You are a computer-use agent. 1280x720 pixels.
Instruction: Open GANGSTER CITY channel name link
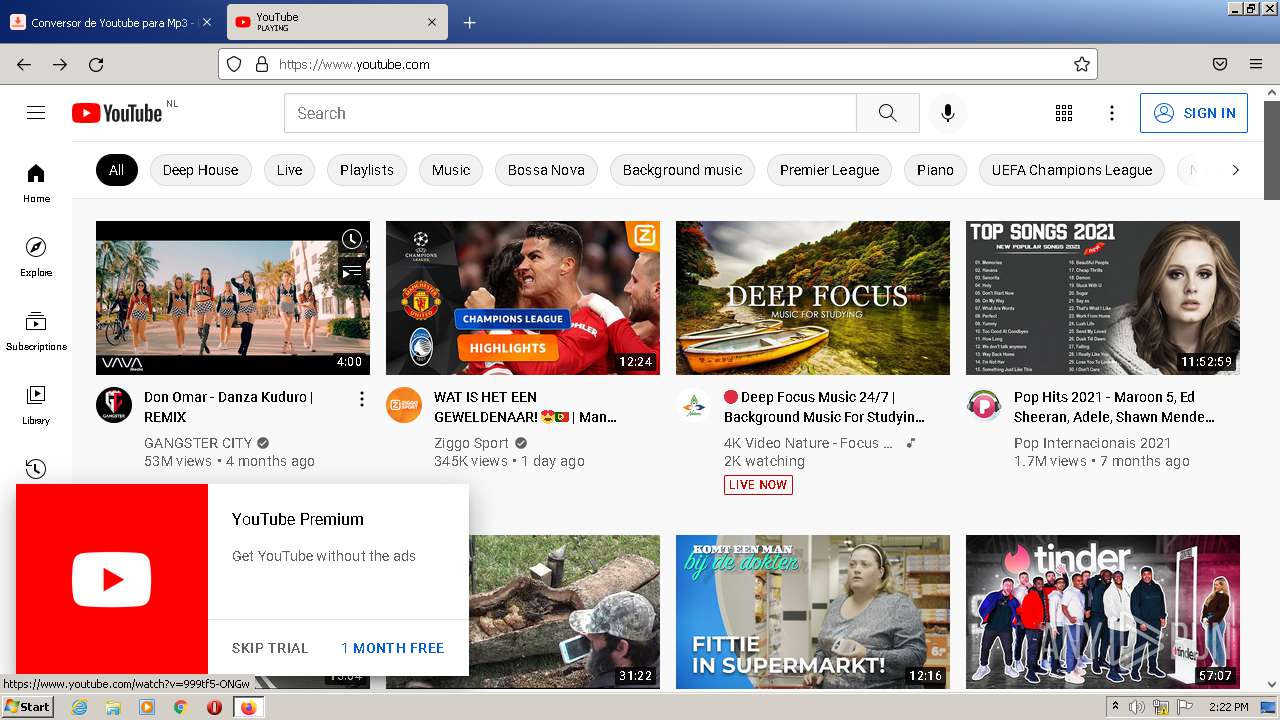point(198,443)
